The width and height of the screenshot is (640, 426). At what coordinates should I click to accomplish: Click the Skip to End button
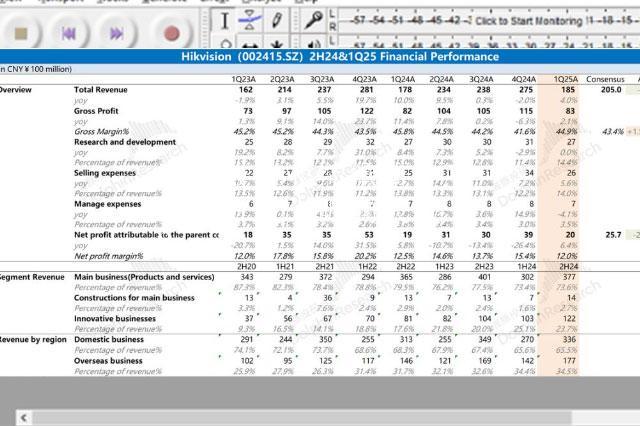[x=116, y=33]
